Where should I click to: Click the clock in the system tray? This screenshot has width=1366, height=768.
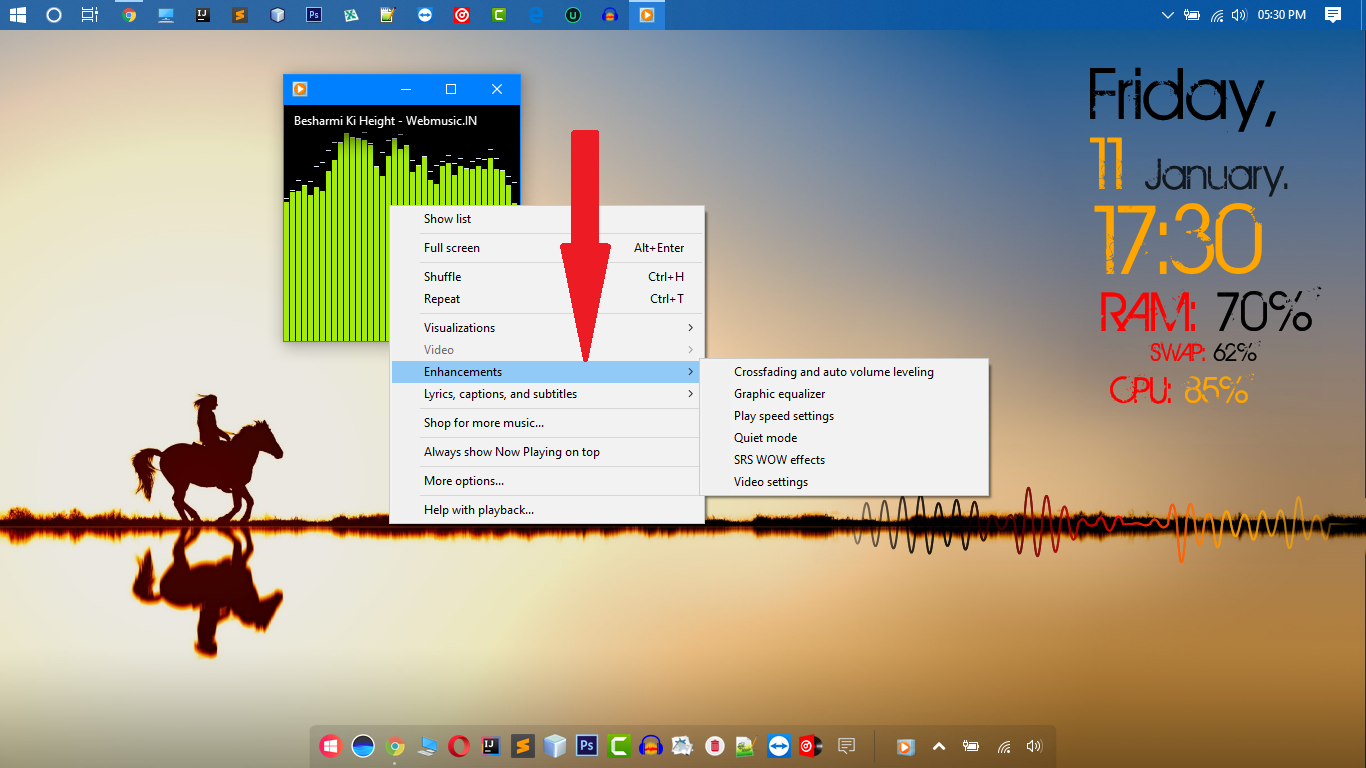[1281, 14]
